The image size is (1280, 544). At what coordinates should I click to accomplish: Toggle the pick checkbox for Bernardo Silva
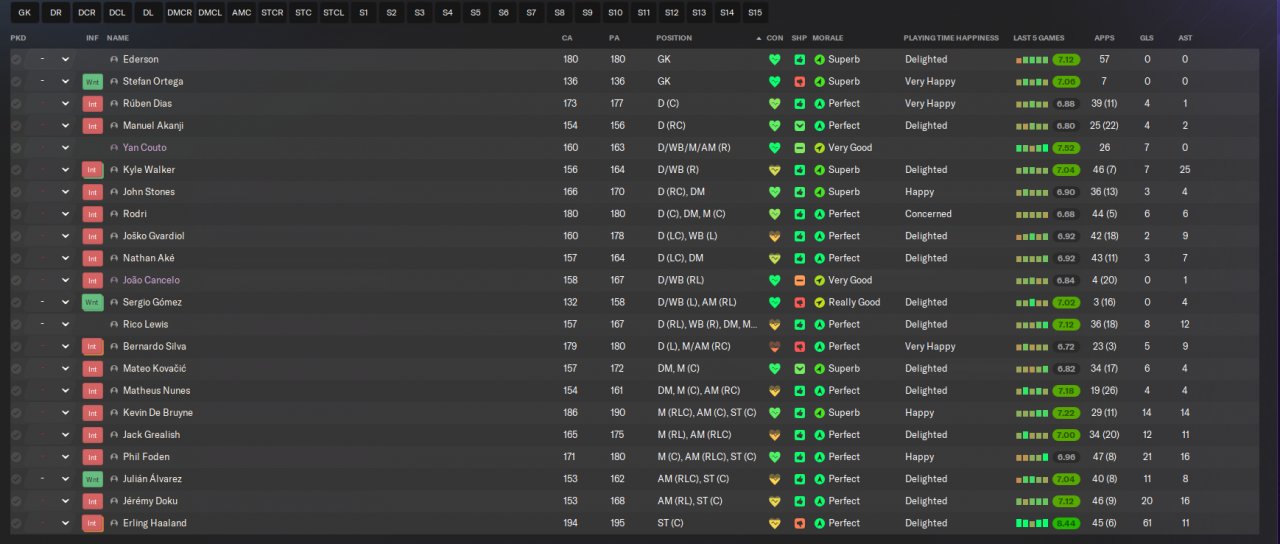16,346
